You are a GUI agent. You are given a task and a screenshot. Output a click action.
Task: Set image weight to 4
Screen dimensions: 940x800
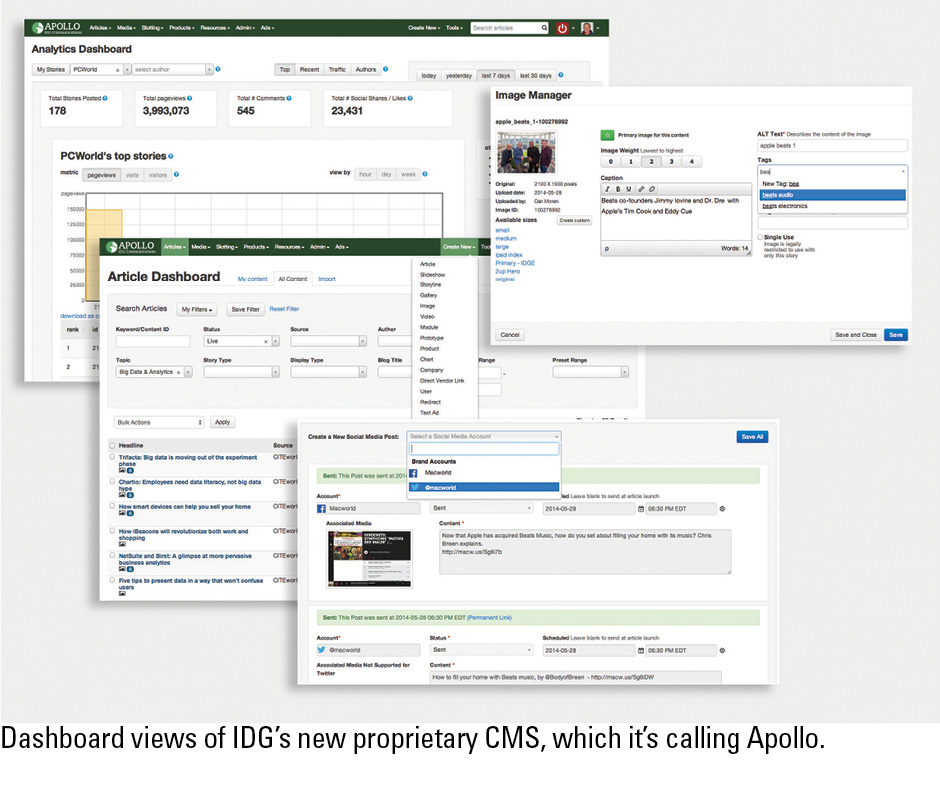690,161
